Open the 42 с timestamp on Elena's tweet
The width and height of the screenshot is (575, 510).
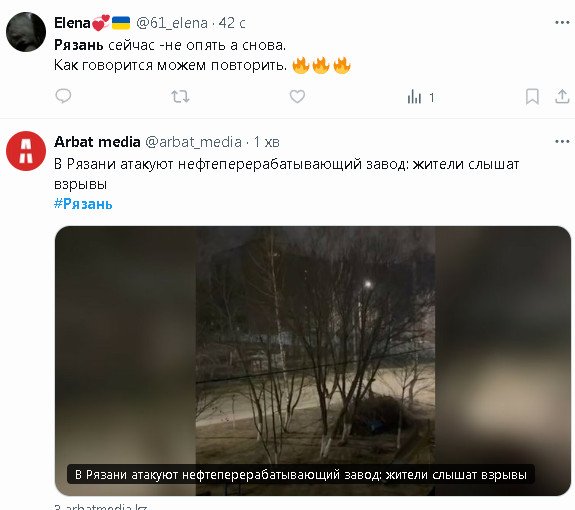(232, 23)
